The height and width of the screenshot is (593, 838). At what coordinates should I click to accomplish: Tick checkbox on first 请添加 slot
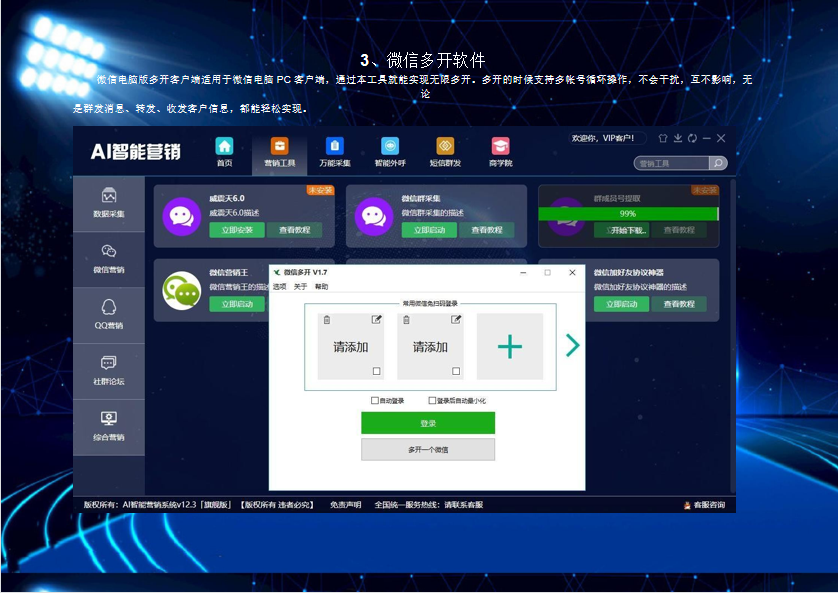[377, 371]
